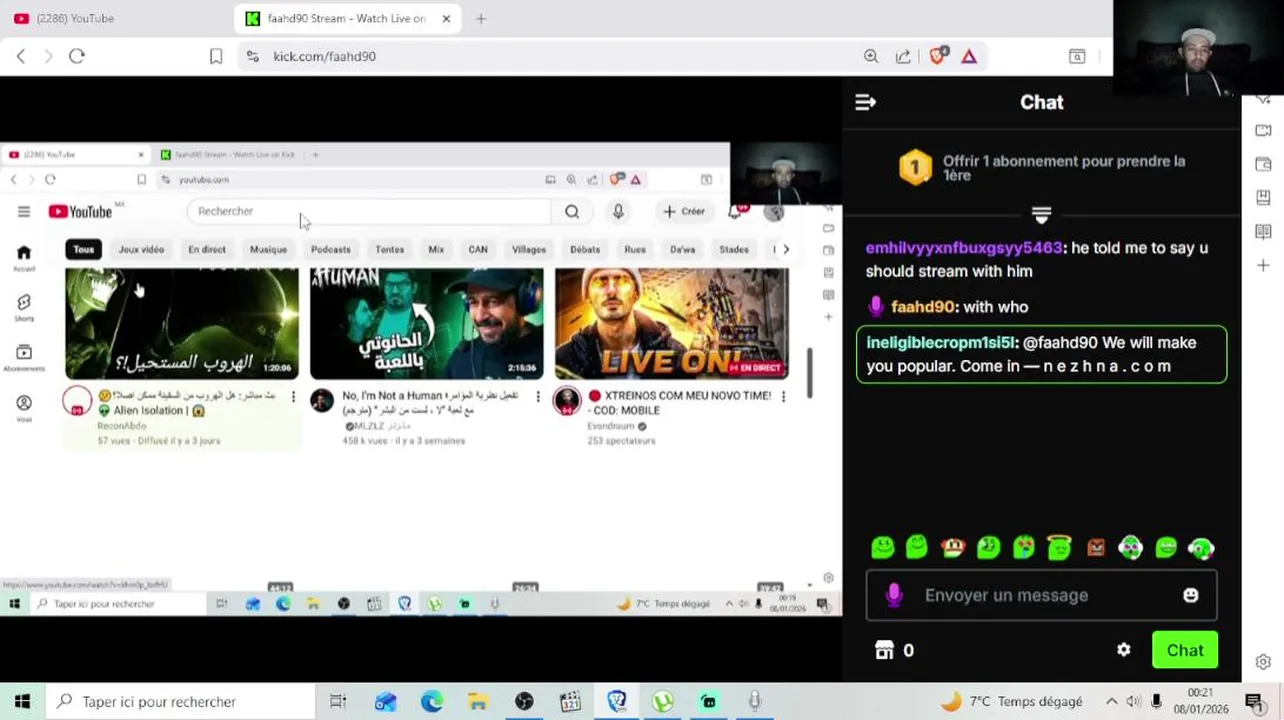Show hidden system tray icons chevron
The height and width of the screenshot is (720, 1284).
point(1111,702)
